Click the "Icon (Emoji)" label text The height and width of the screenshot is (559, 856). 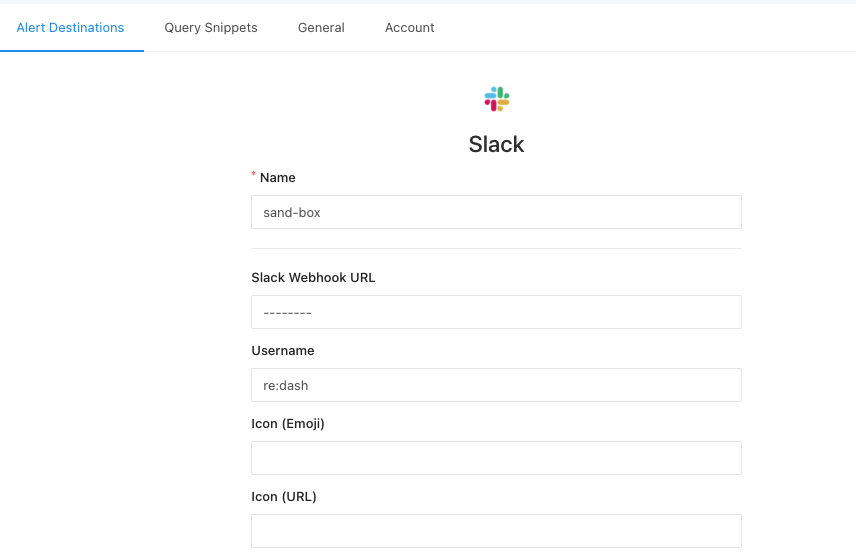[x=288, y=424]
